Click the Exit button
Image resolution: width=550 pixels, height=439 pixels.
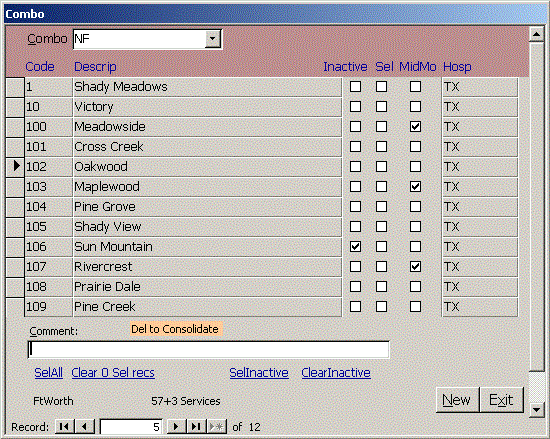(x=501, y=400)
